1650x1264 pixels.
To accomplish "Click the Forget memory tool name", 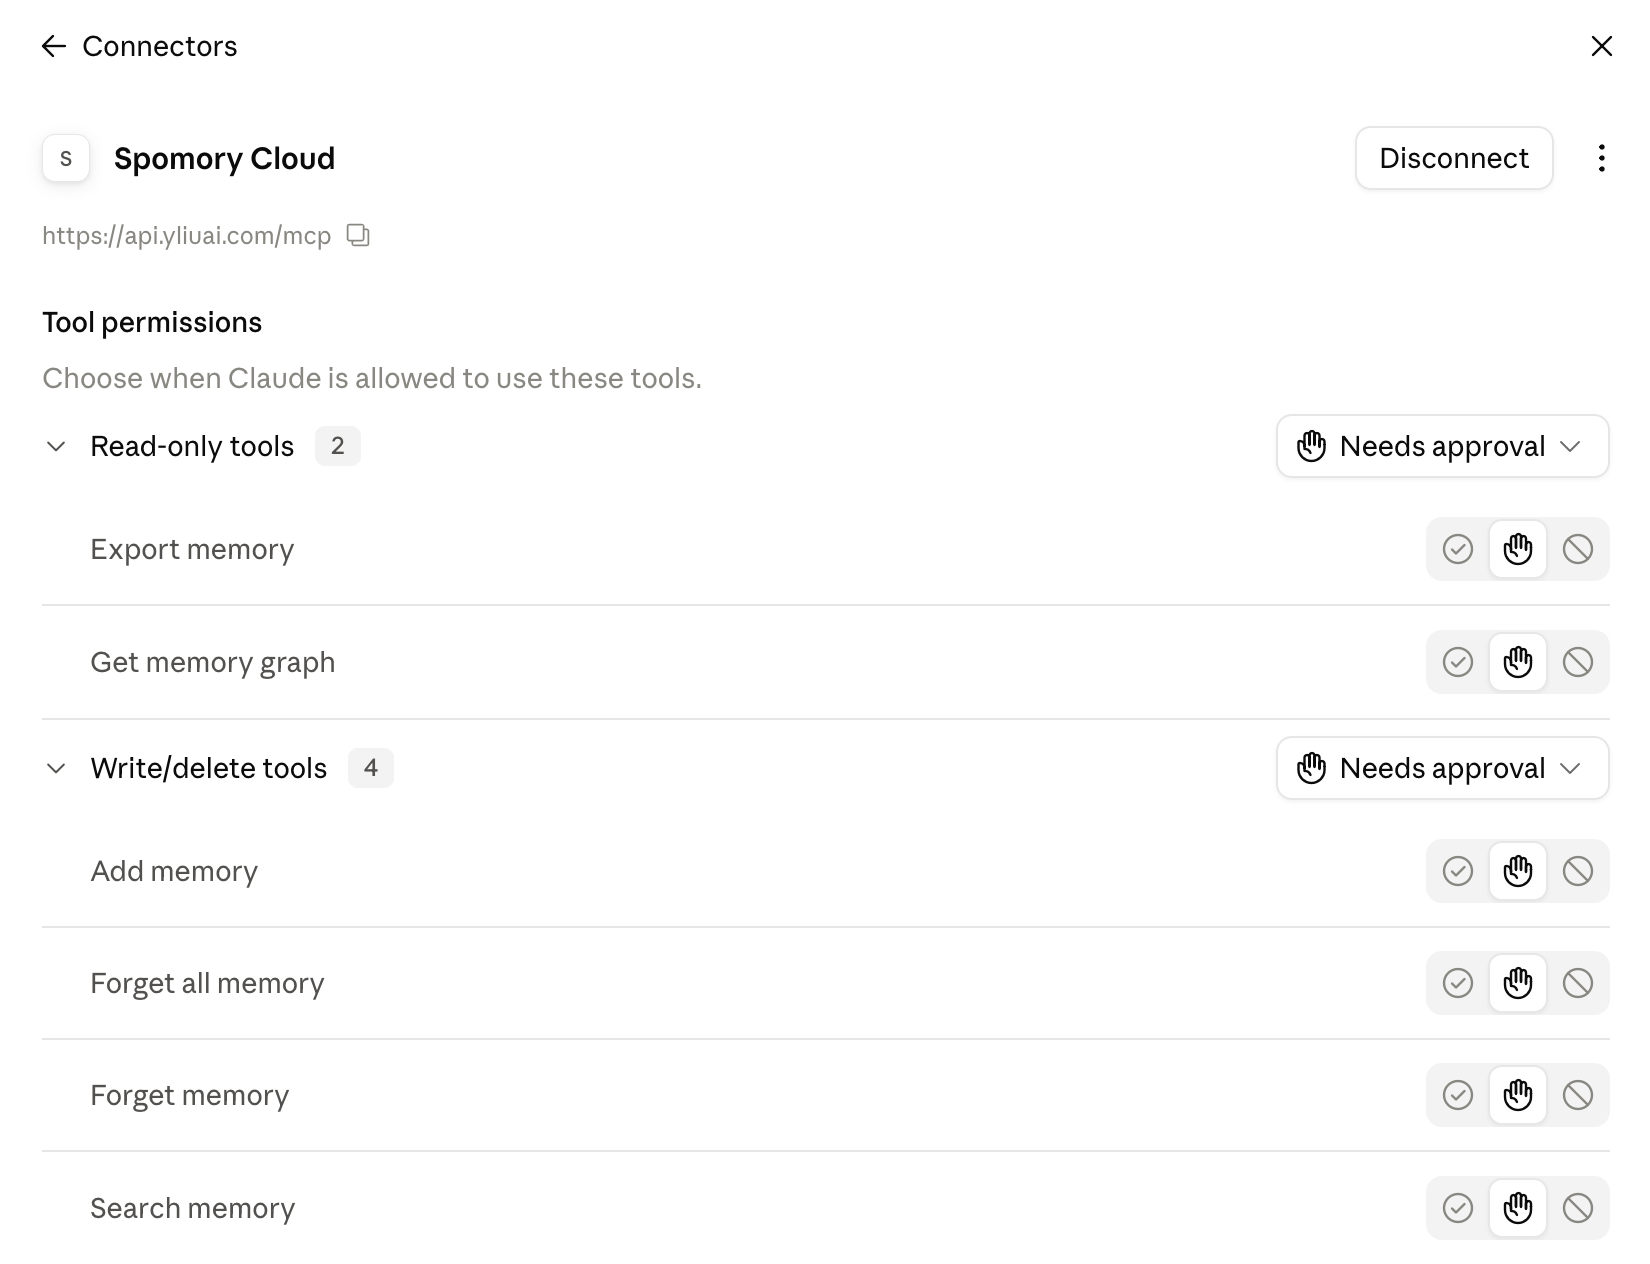I will 190,1095.
